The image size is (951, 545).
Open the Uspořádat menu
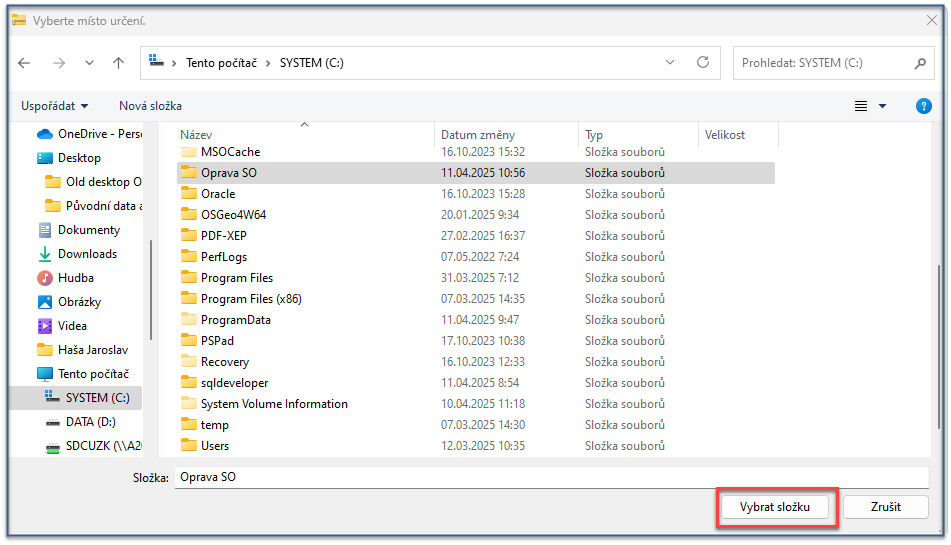(x=54, y=106)
